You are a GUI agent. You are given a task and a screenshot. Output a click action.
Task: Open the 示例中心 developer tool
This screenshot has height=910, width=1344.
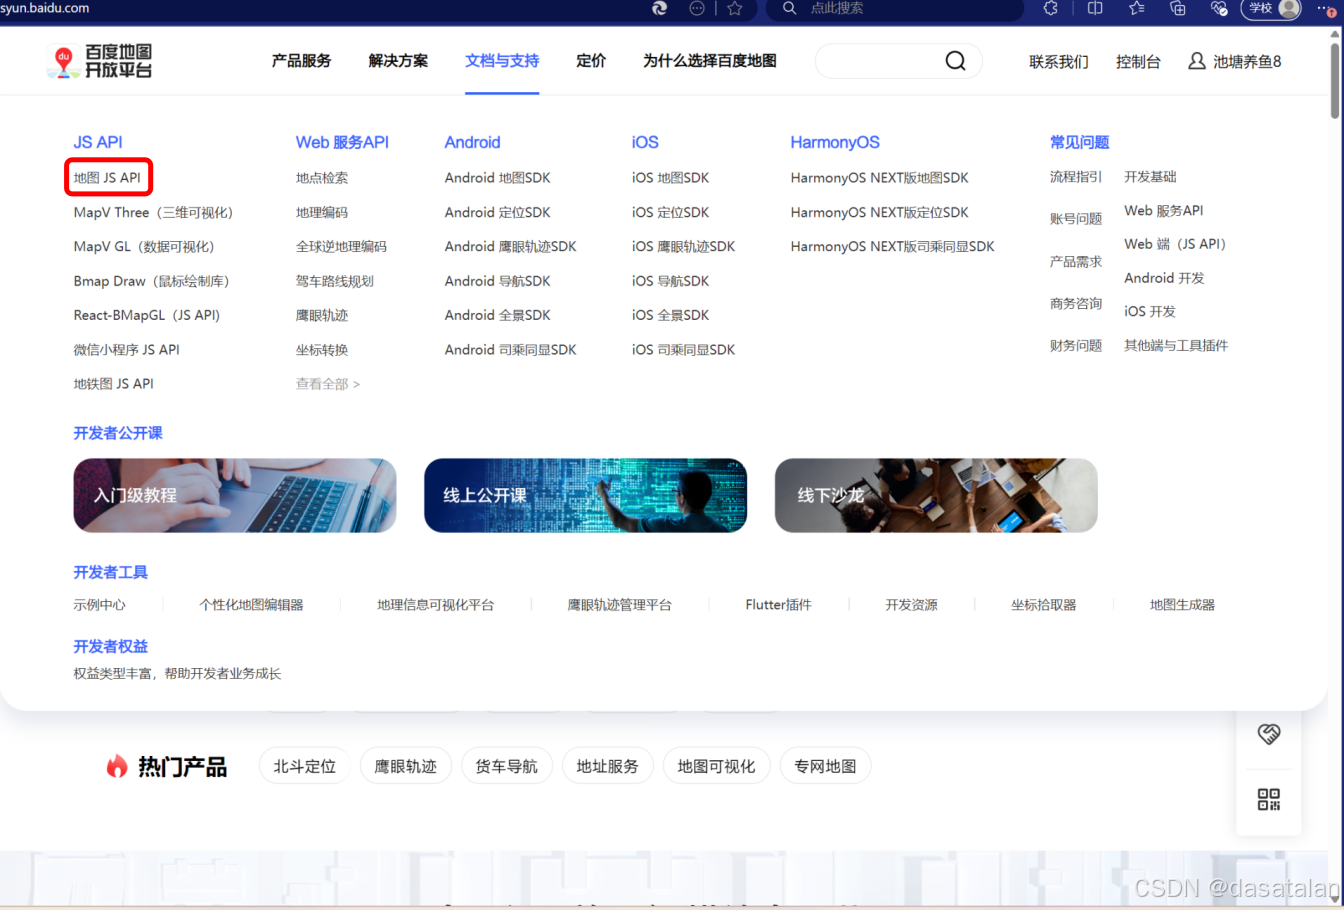pyautogui.click(x=99, y=605)
